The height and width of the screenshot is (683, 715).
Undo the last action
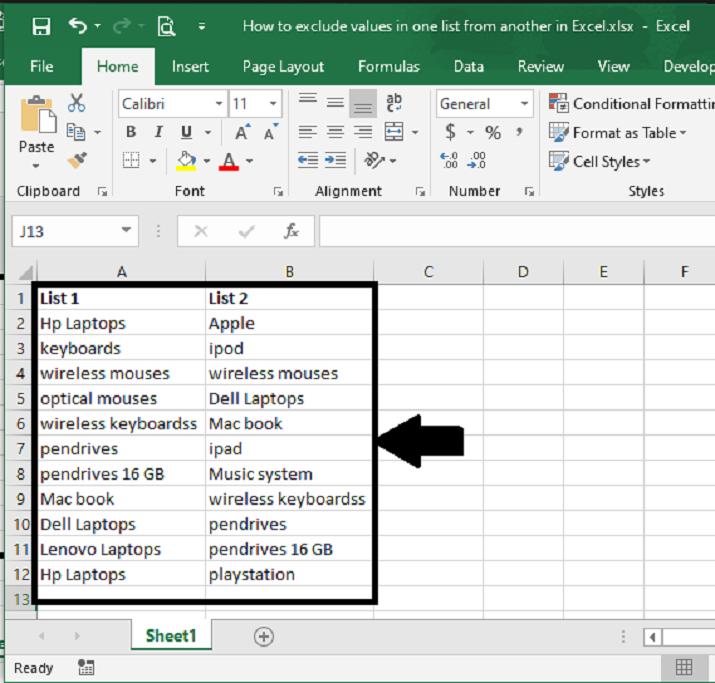coord(78,26)
